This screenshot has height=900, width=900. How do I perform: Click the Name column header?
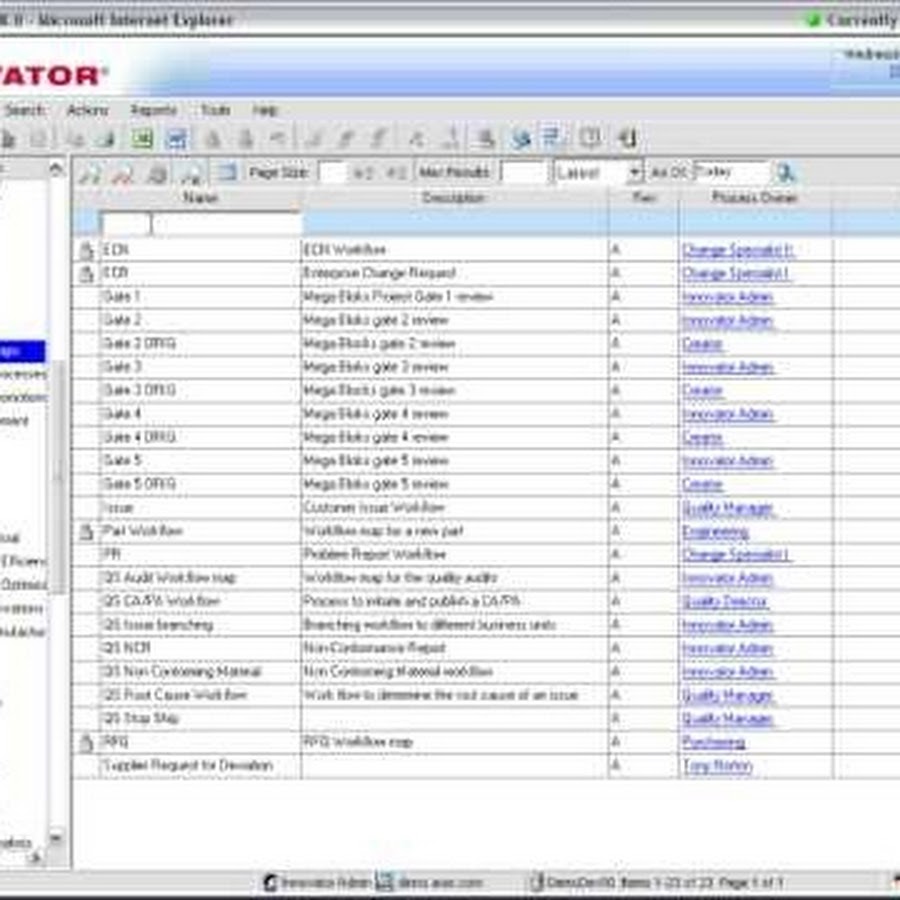[200, 198]
